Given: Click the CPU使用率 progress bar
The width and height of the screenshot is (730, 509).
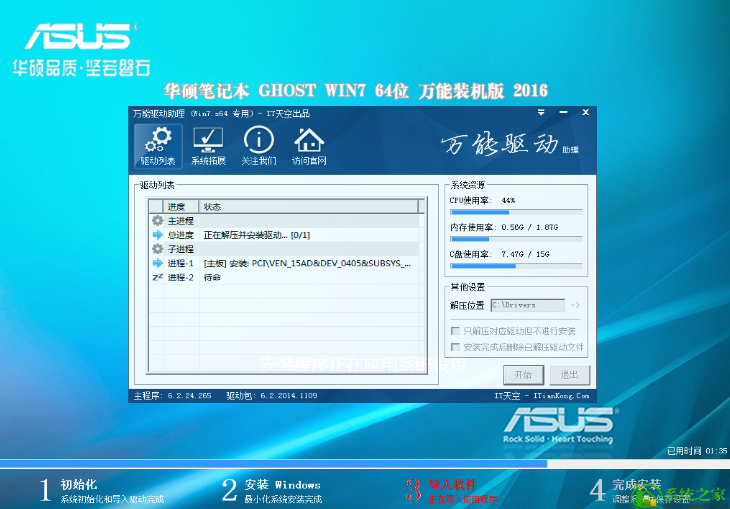Looking at the screenshot, I should [516, 212].
